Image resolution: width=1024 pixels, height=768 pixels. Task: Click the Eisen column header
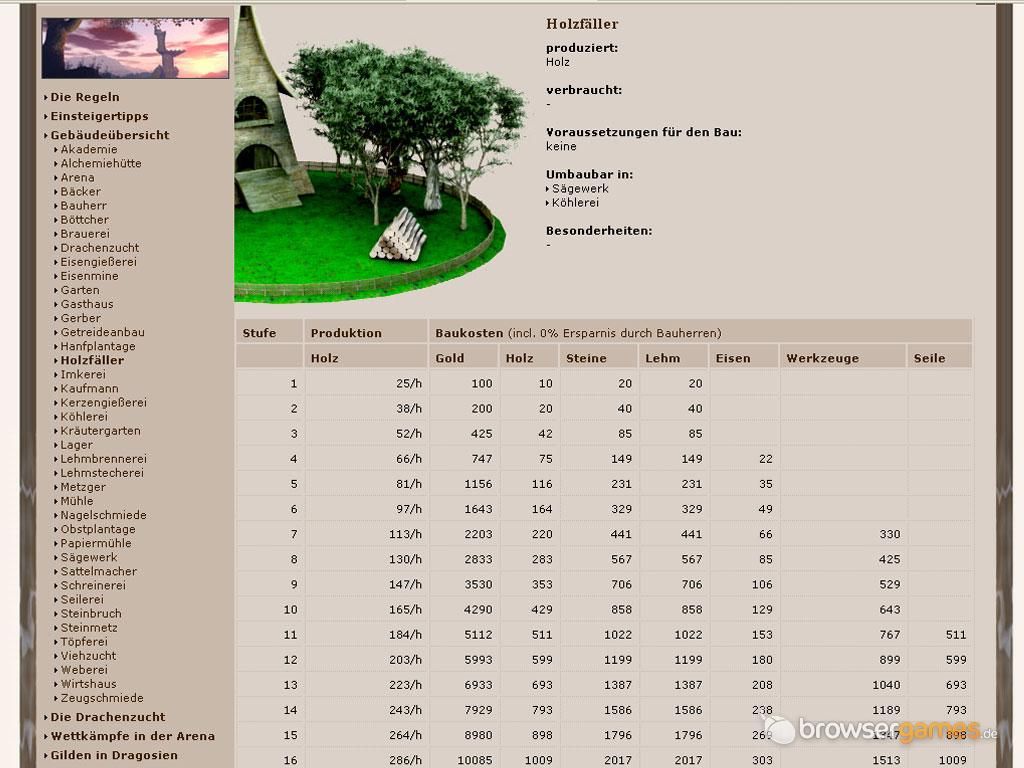[733, 359]
